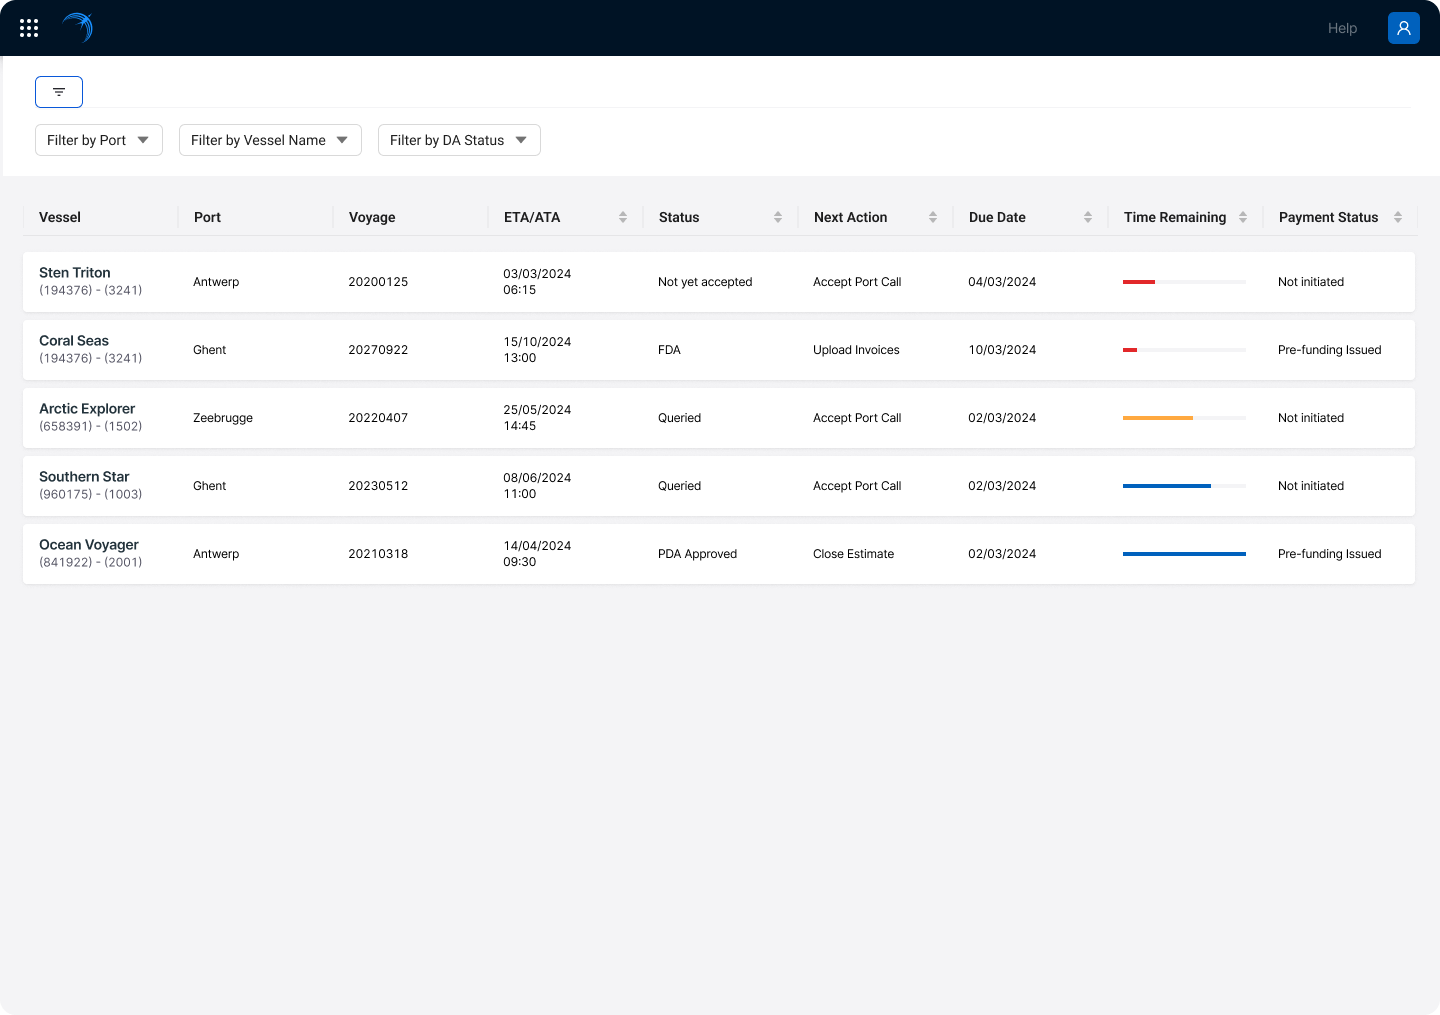Click the PDA Approved status cell

tap(697, 554)
